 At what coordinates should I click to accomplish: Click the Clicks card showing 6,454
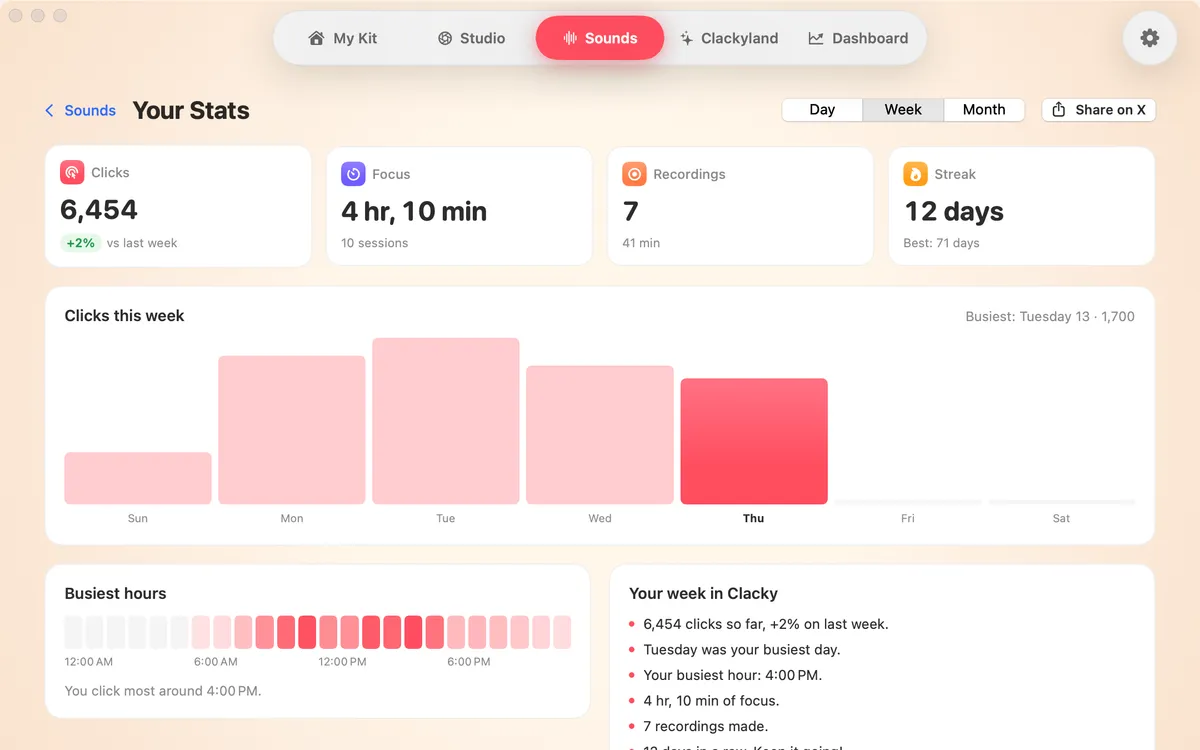[178, 206]
